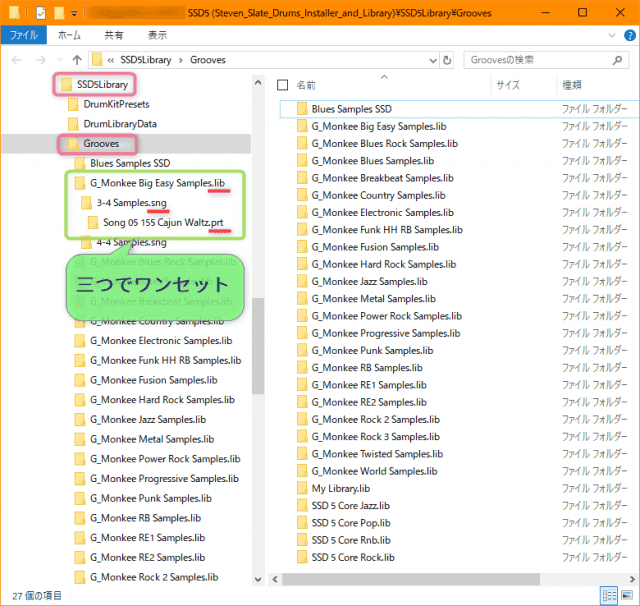Focus the Grooves search field
640x606 pixels.
pos(546,60)
